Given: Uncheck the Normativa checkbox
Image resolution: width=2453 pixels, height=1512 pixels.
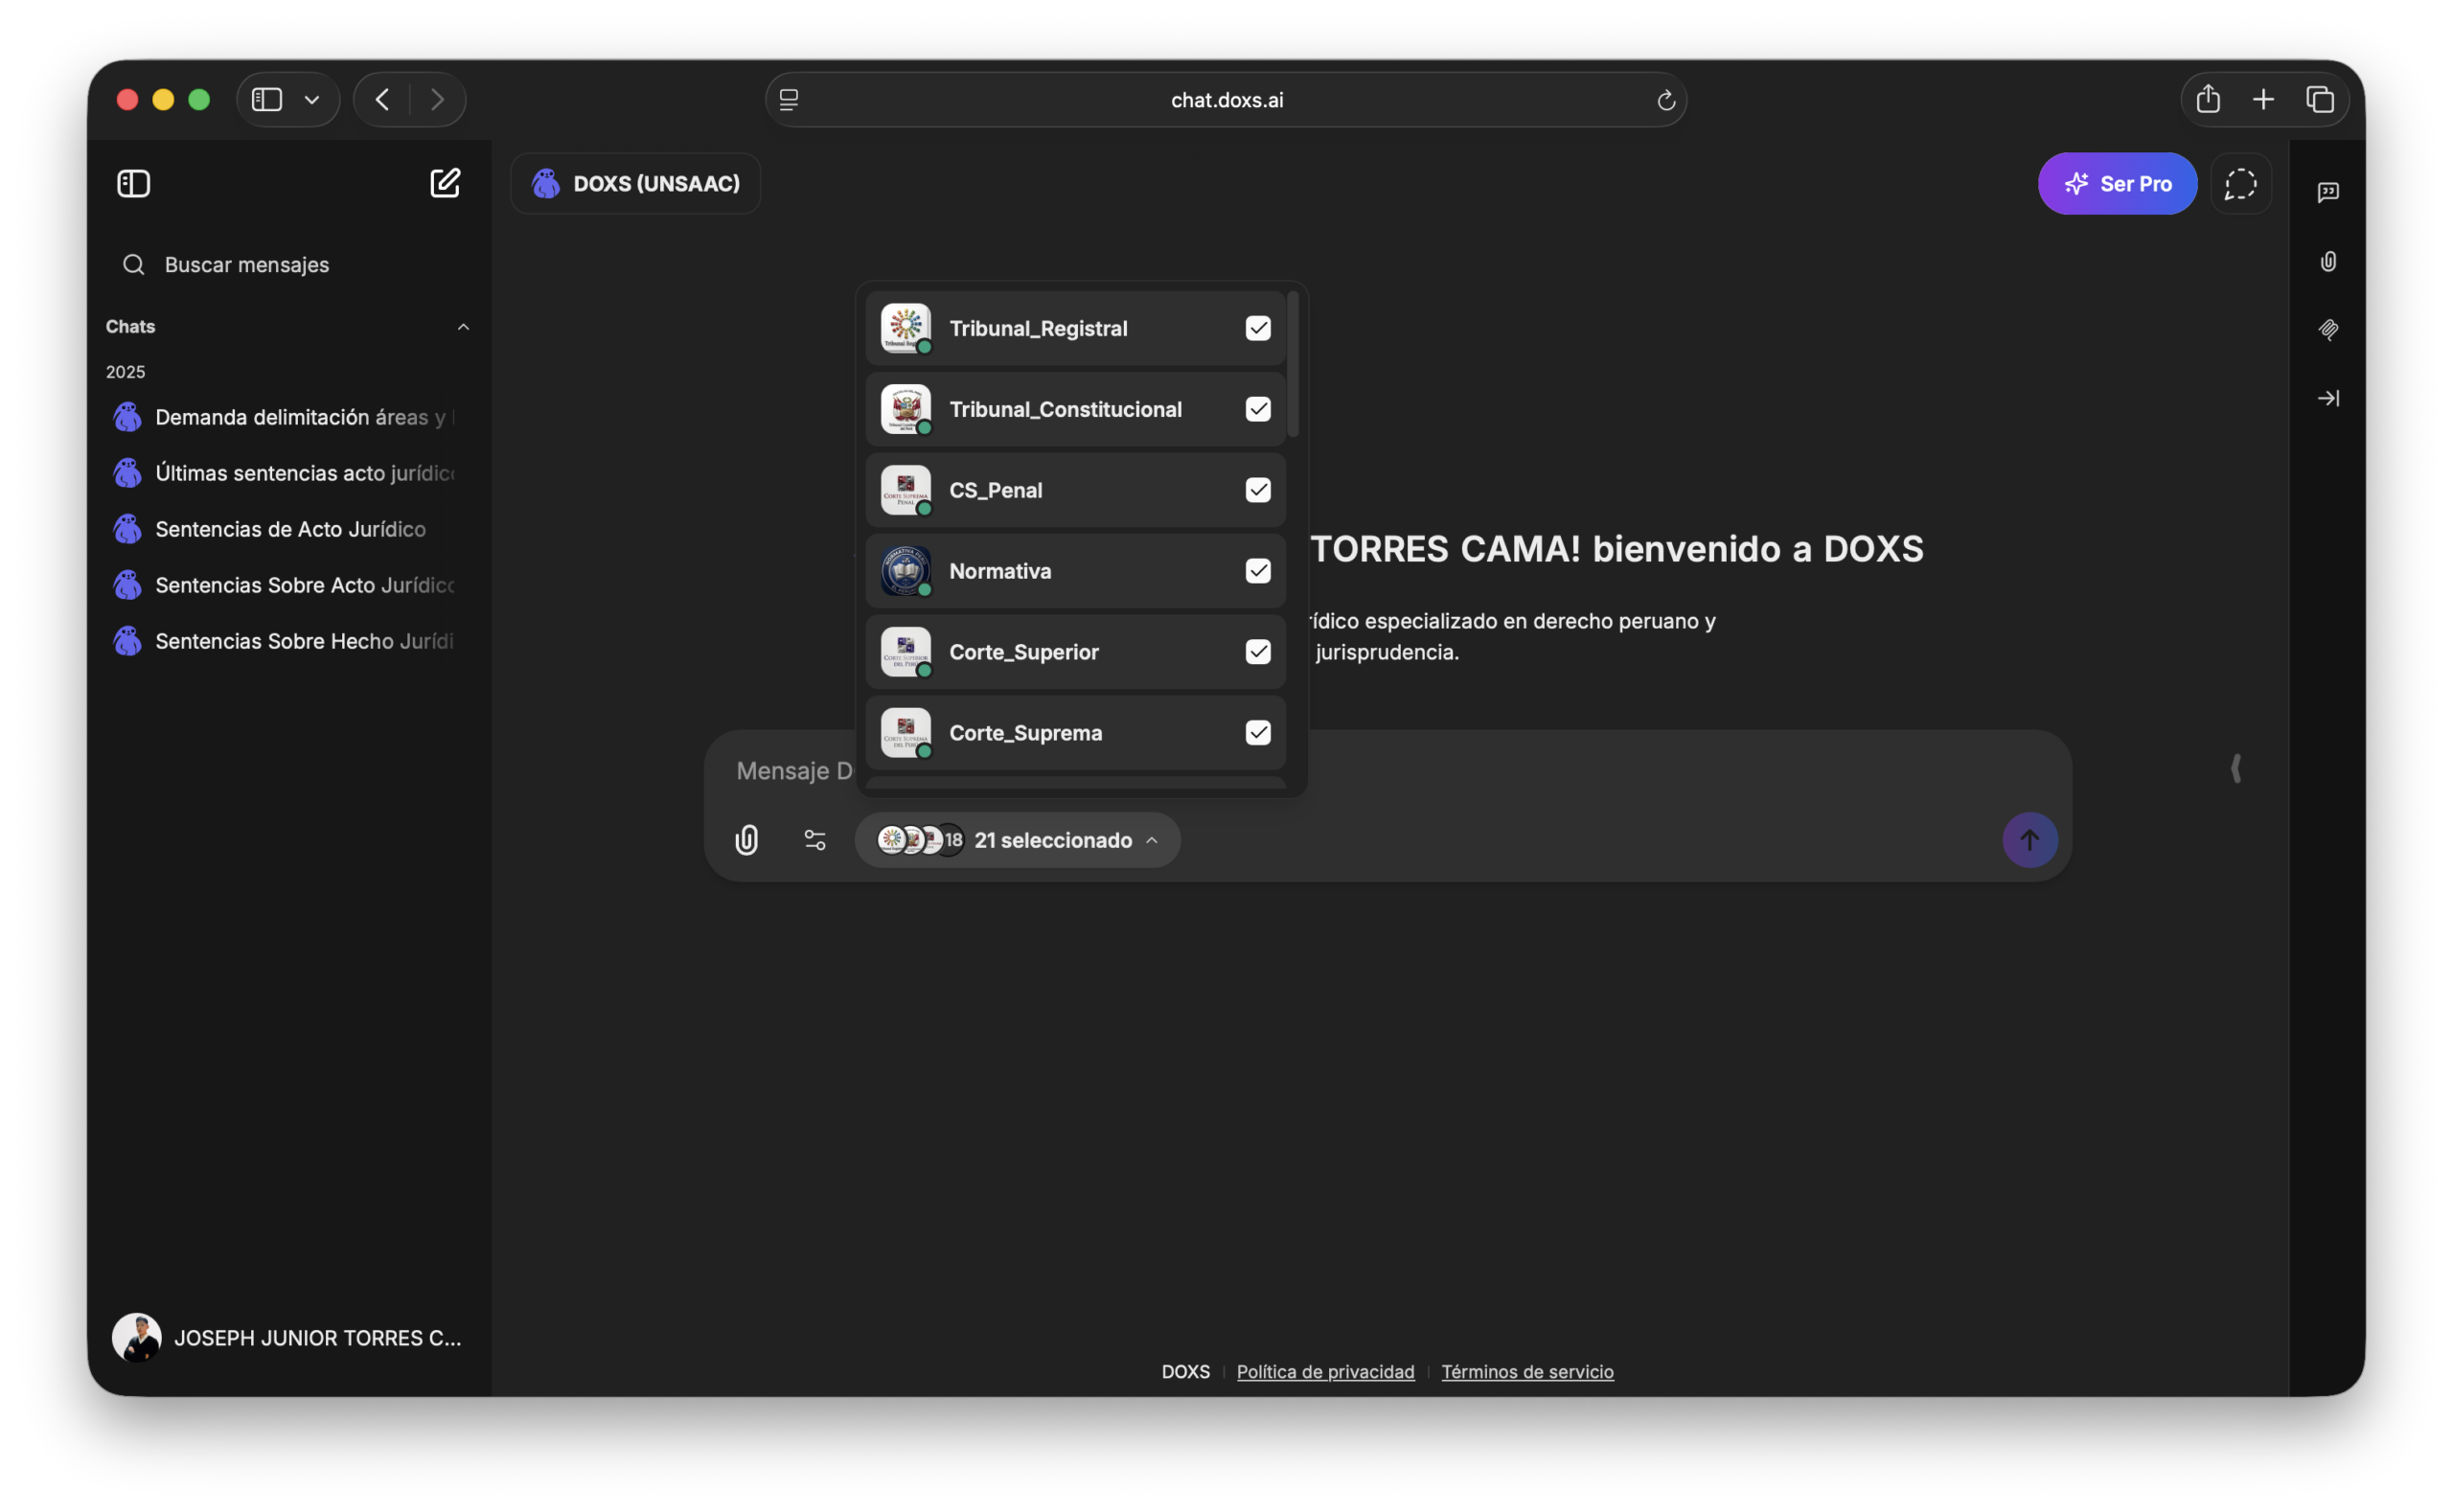Looking at the screenshot, I should pos(1257,571).
